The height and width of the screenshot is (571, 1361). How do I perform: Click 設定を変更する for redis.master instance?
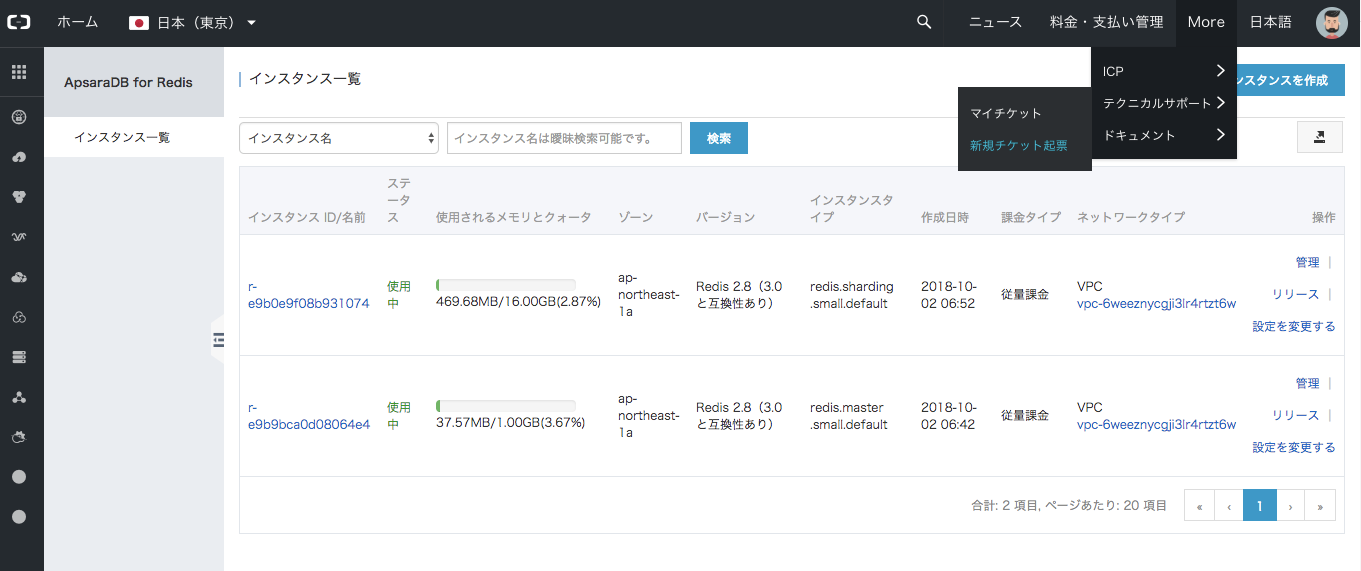1294,447
